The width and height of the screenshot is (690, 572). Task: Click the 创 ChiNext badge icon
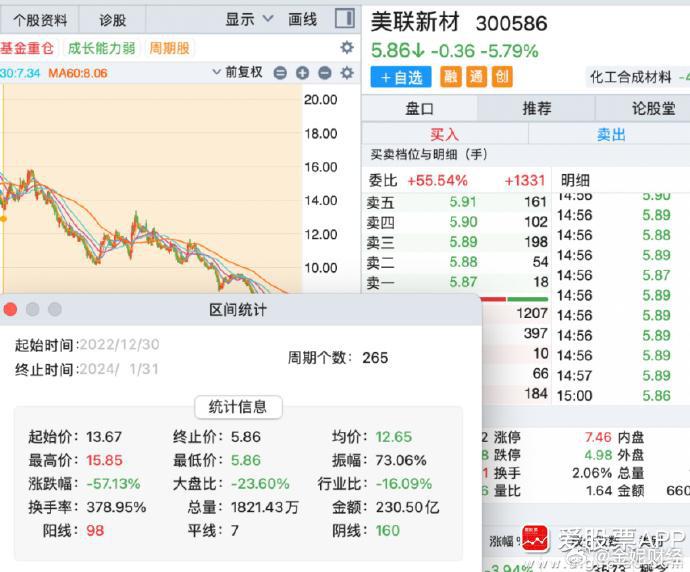[502, 77]
